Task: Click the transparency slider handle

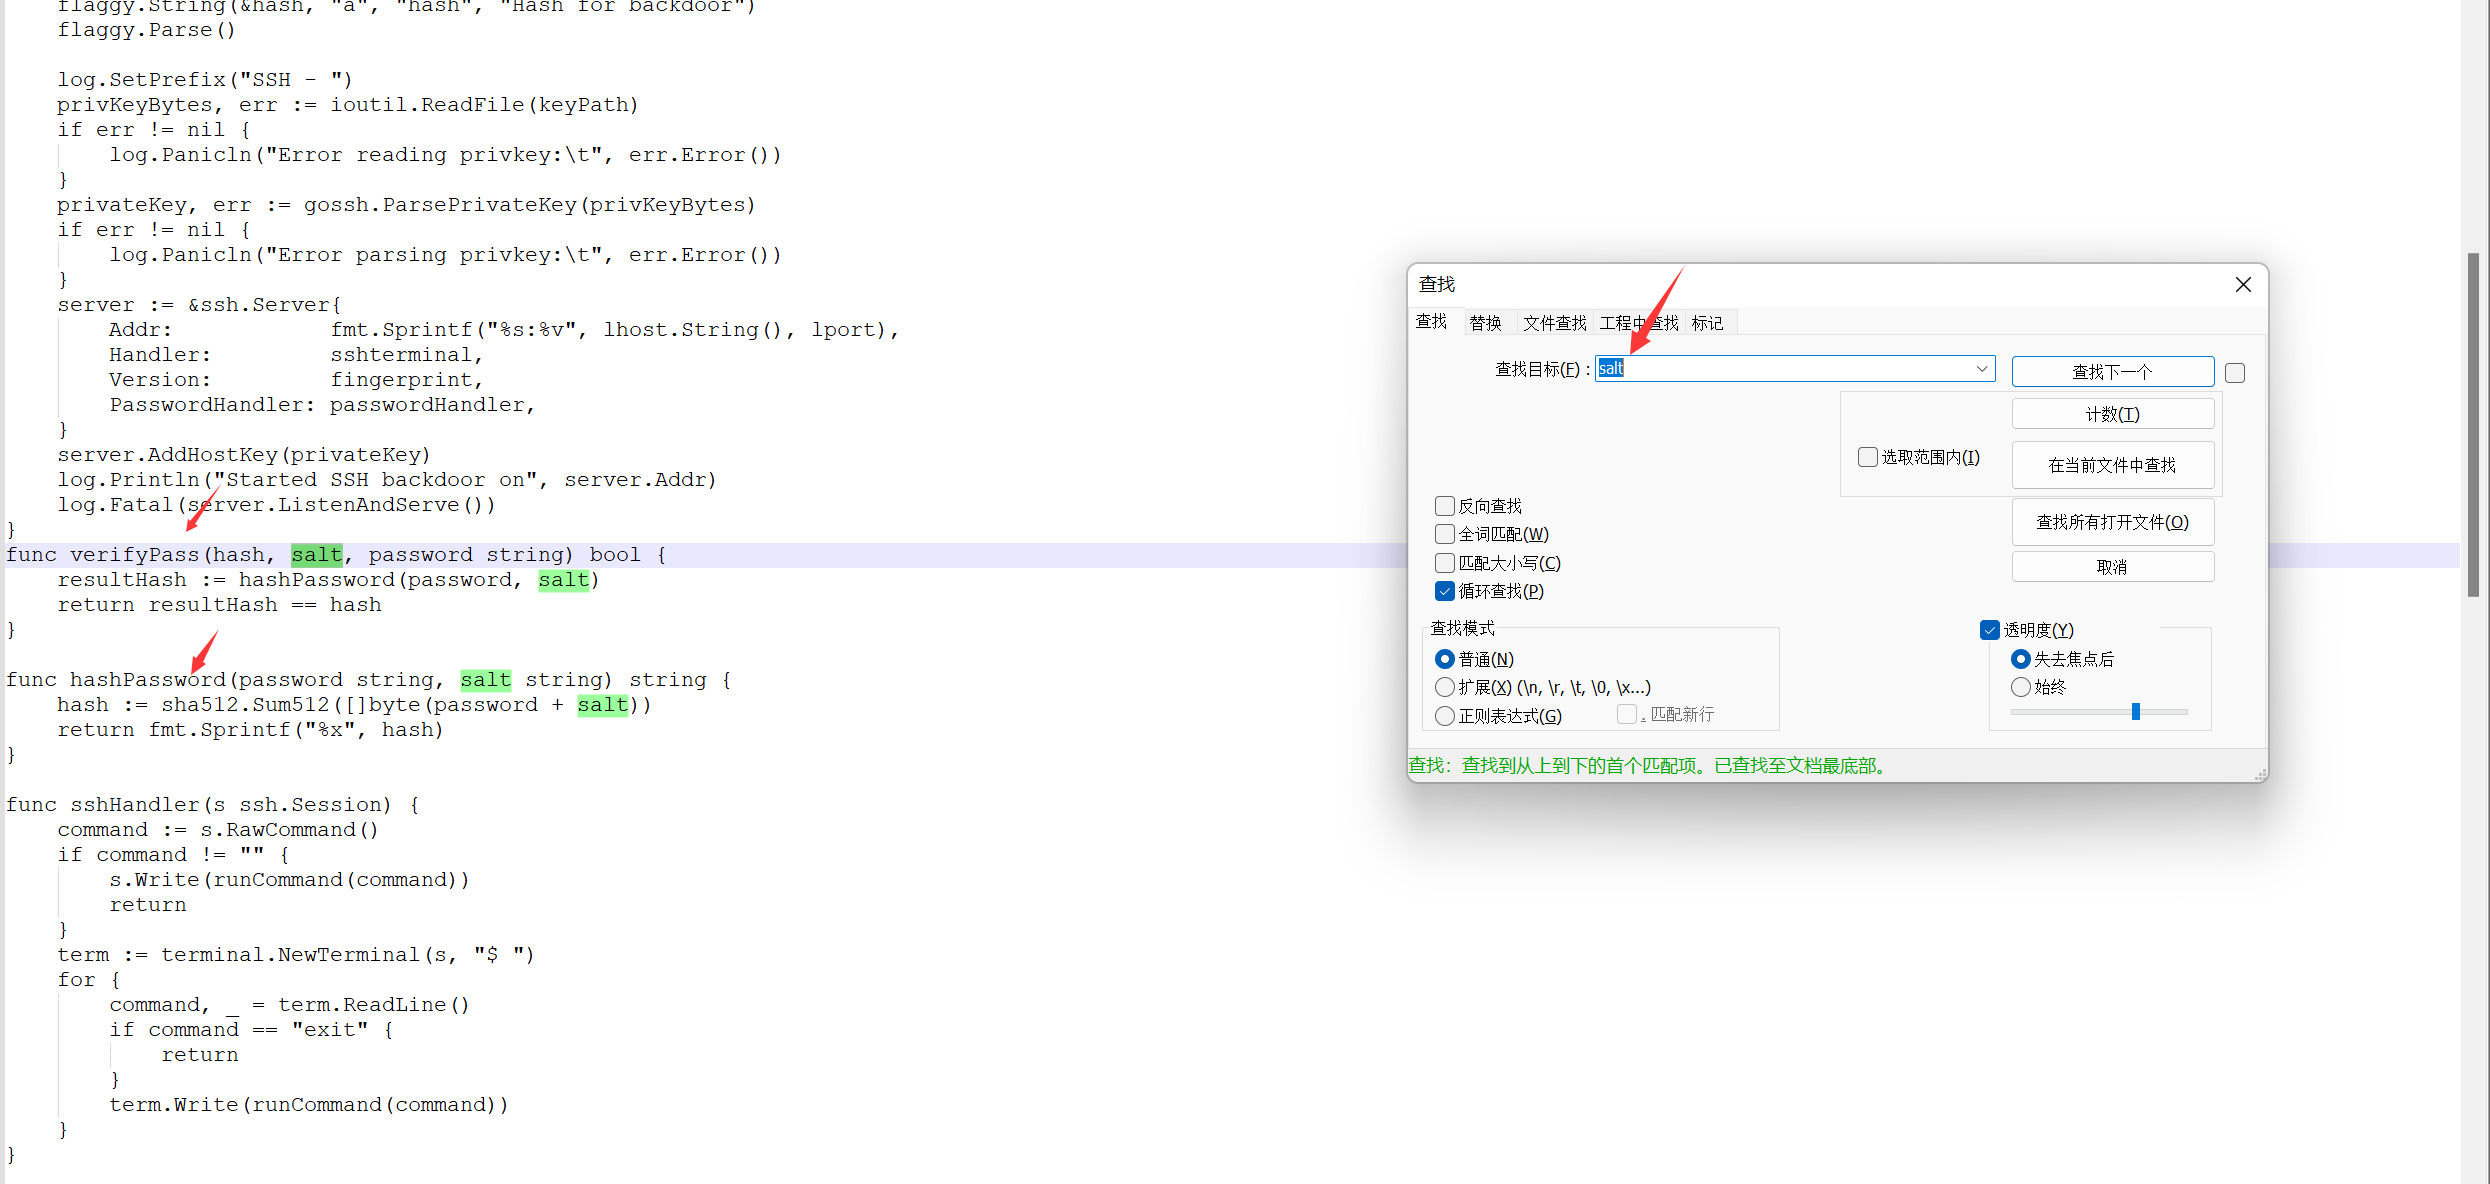Action: (x=2135, y=711)
